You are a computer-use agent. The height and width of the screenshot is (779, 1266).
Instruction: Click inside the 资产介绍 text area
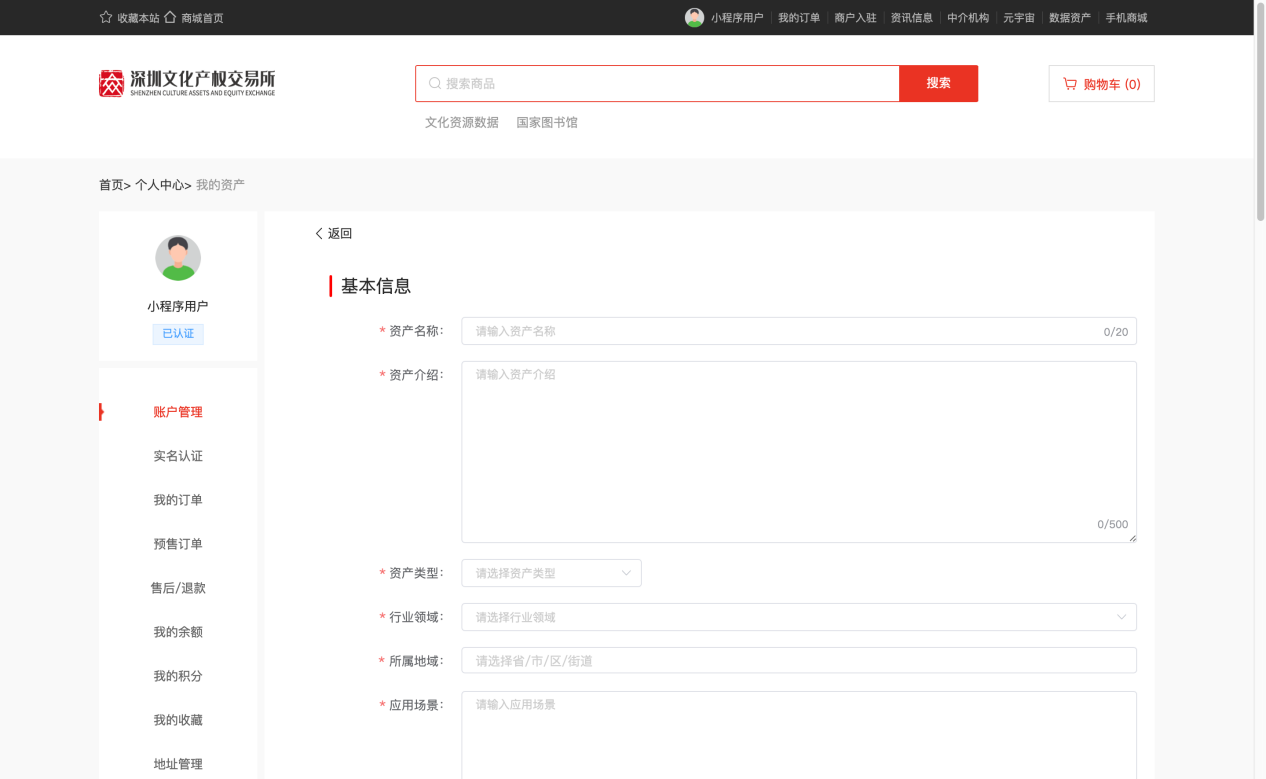798,451
